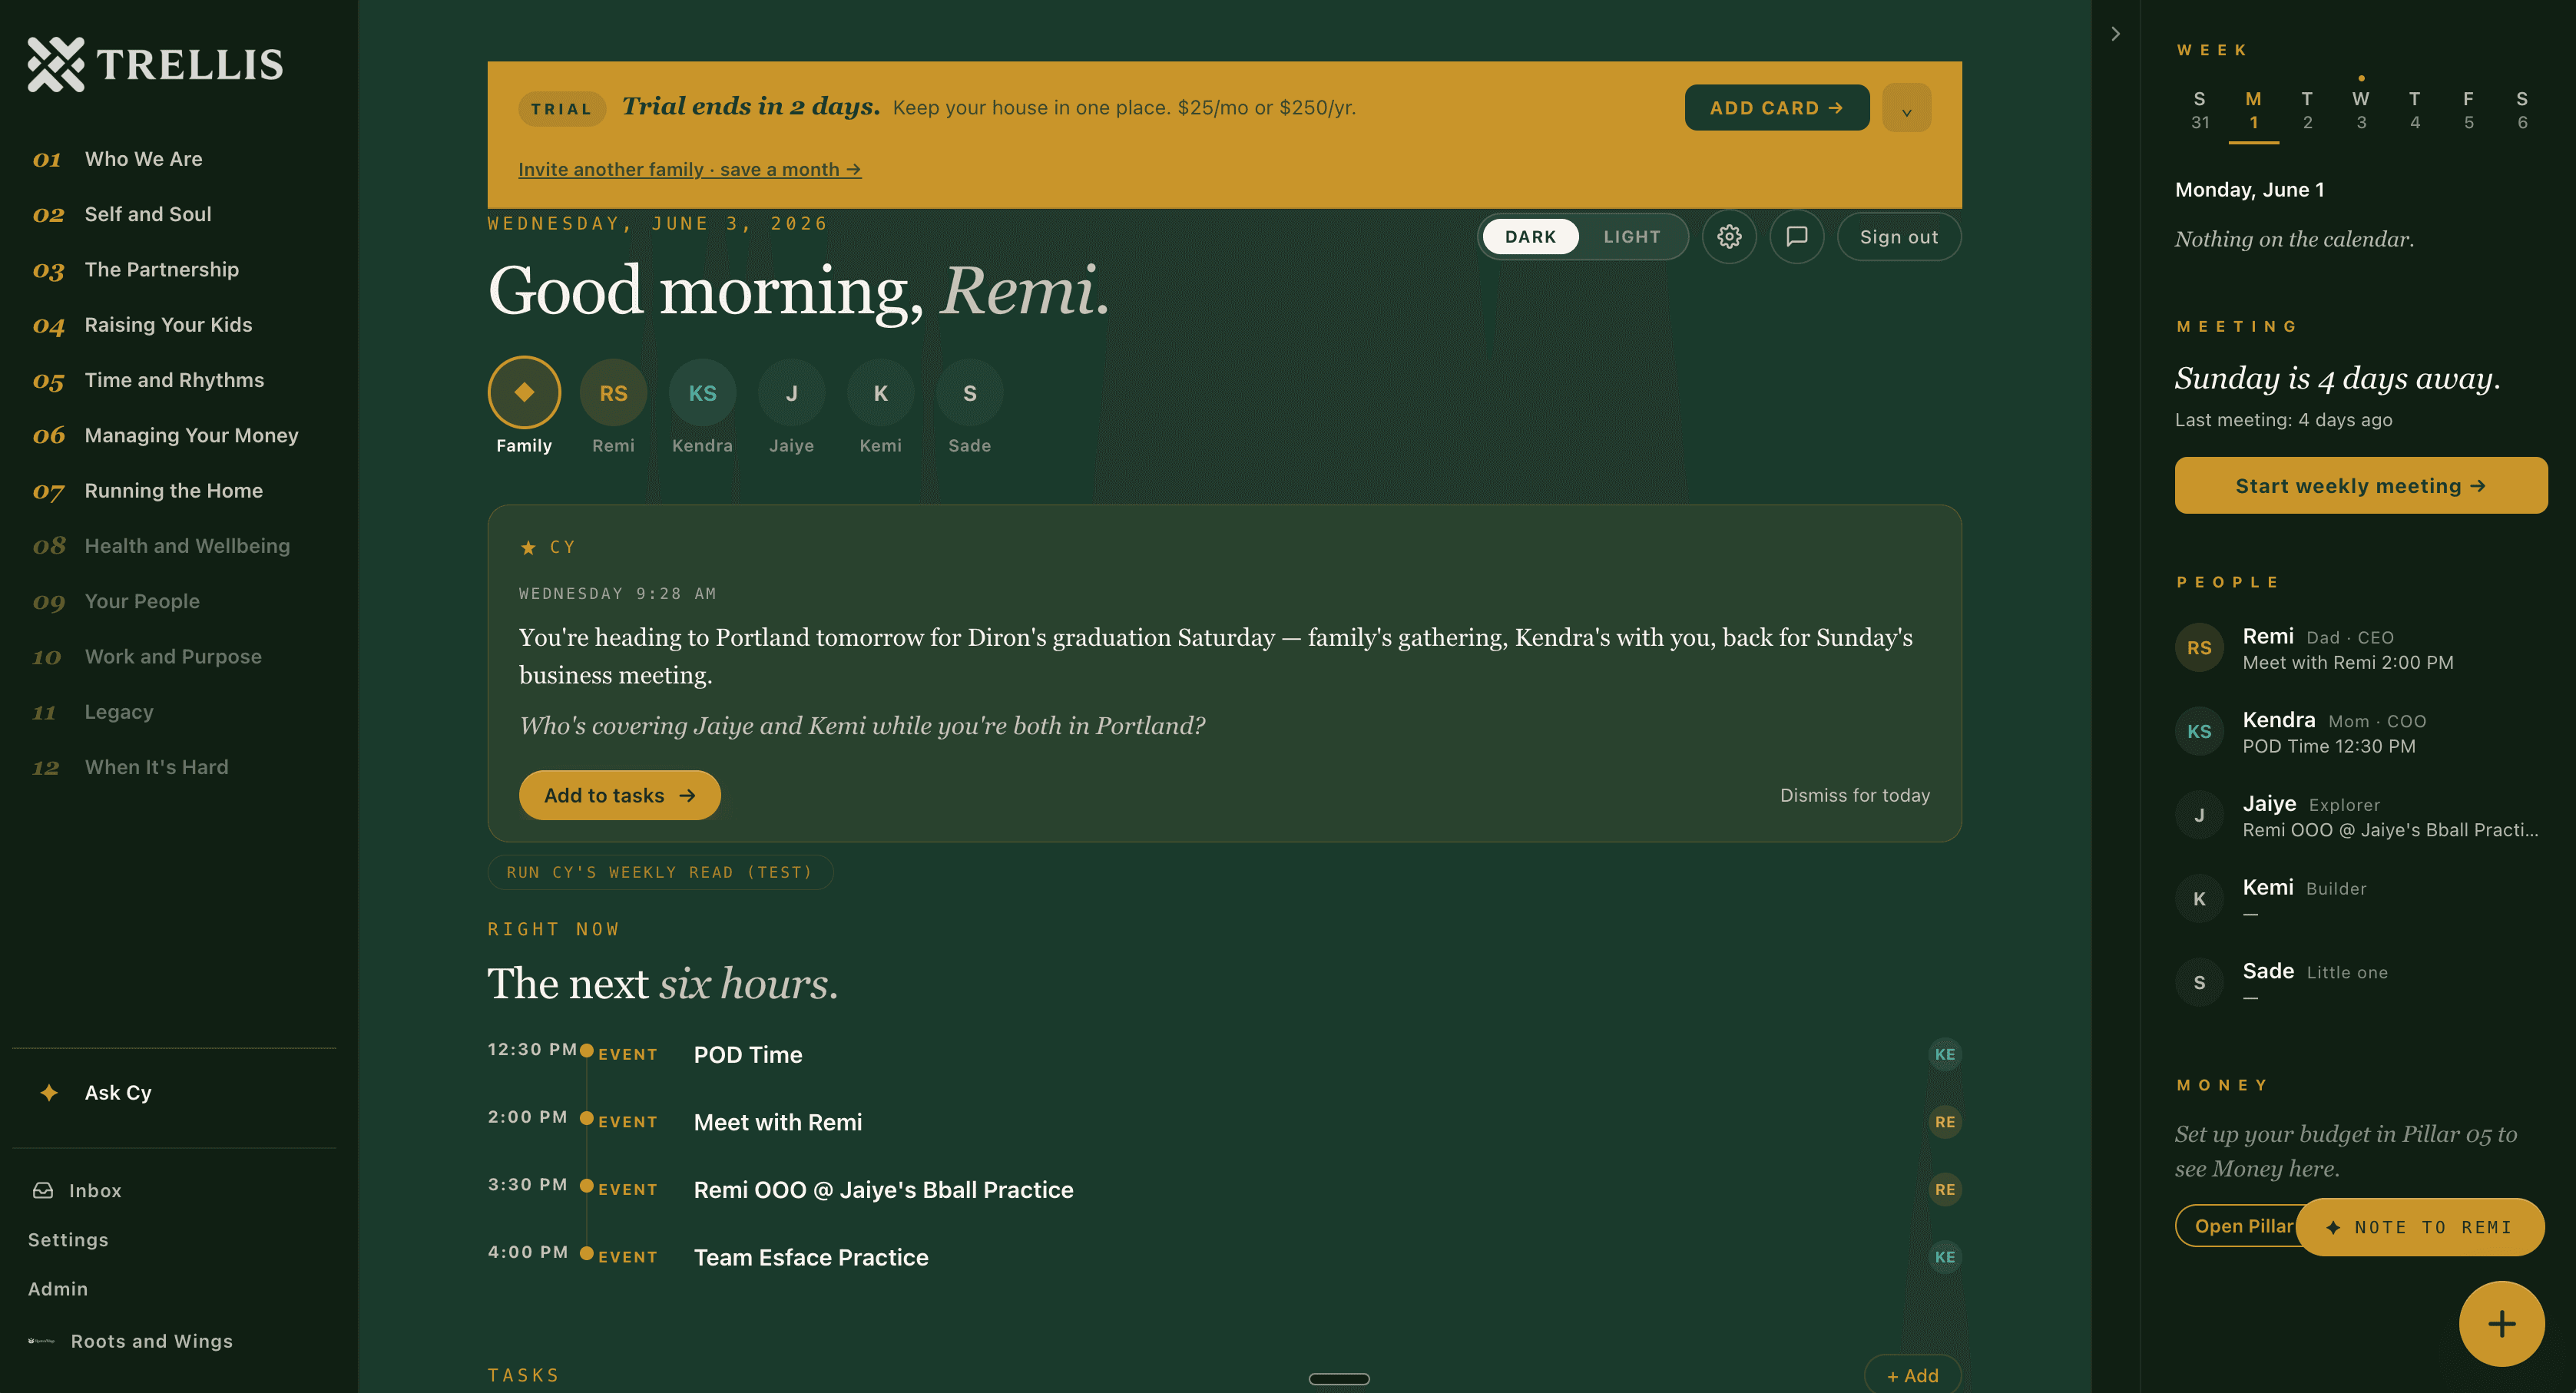Collapse the trial banner with chevron
2576x1393 pixels.
pyautogui.click(x=1906, y=108)
